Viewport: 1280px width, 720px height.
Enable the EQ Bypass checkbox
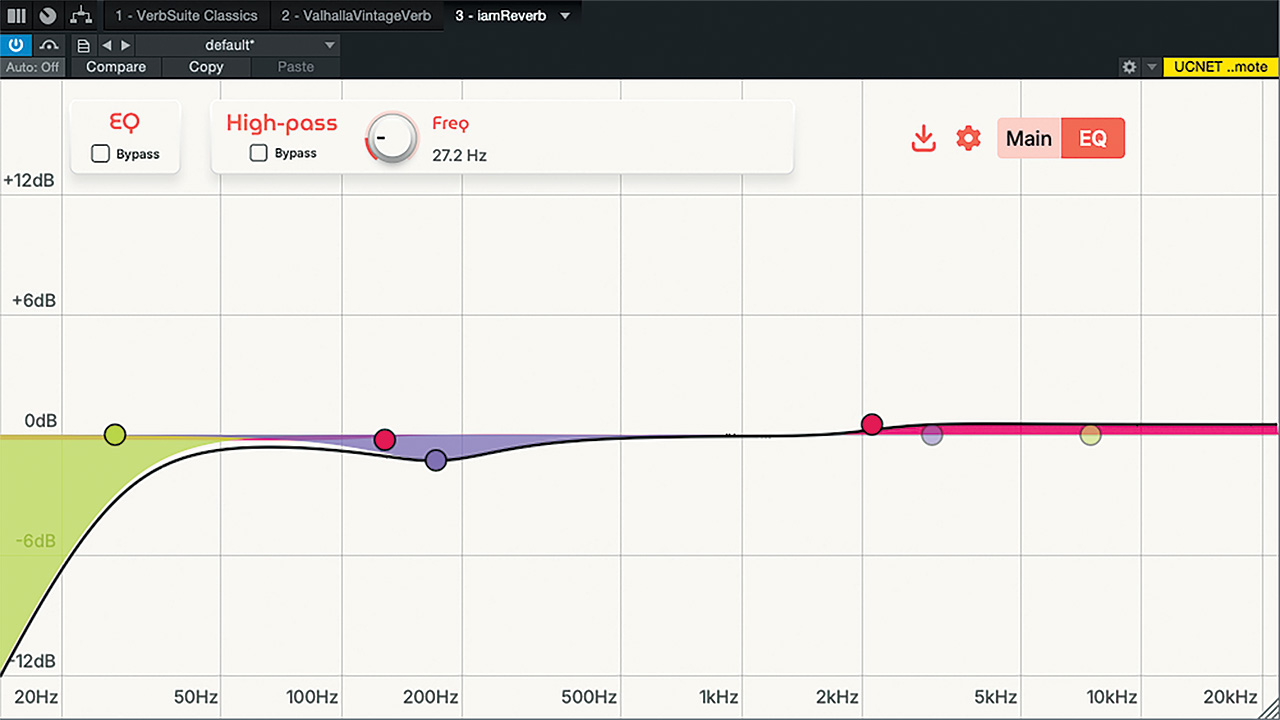click(100, 154)
